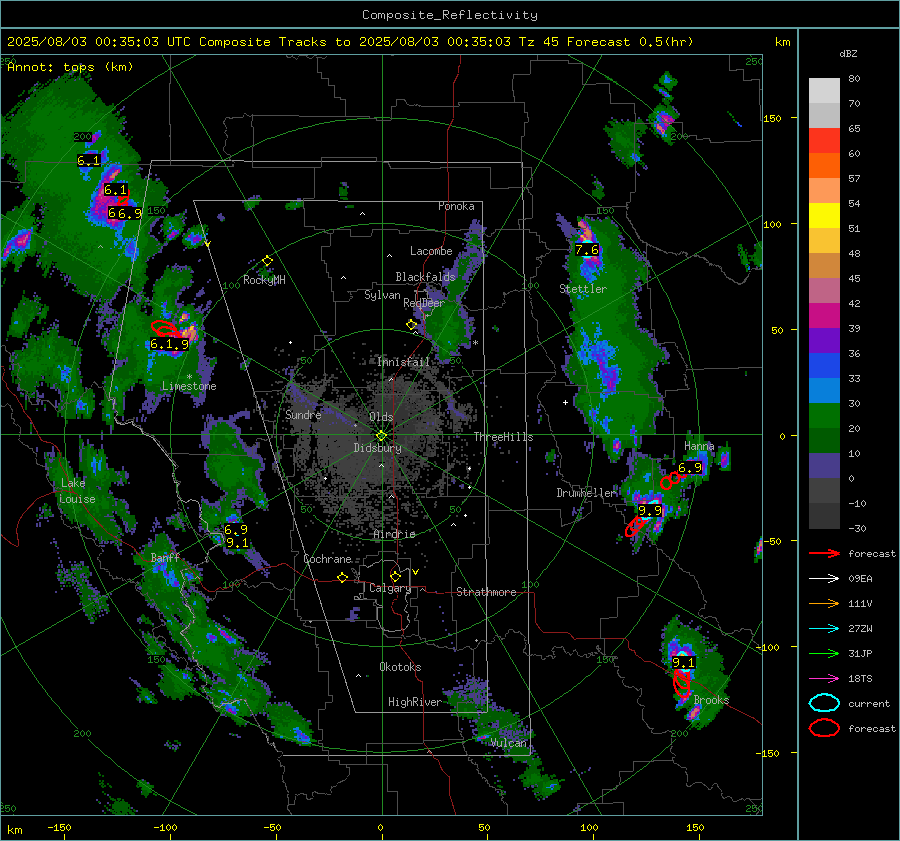
Task: Click the red forecast ellipse above Brooks
Action: [x=682, y=683]
